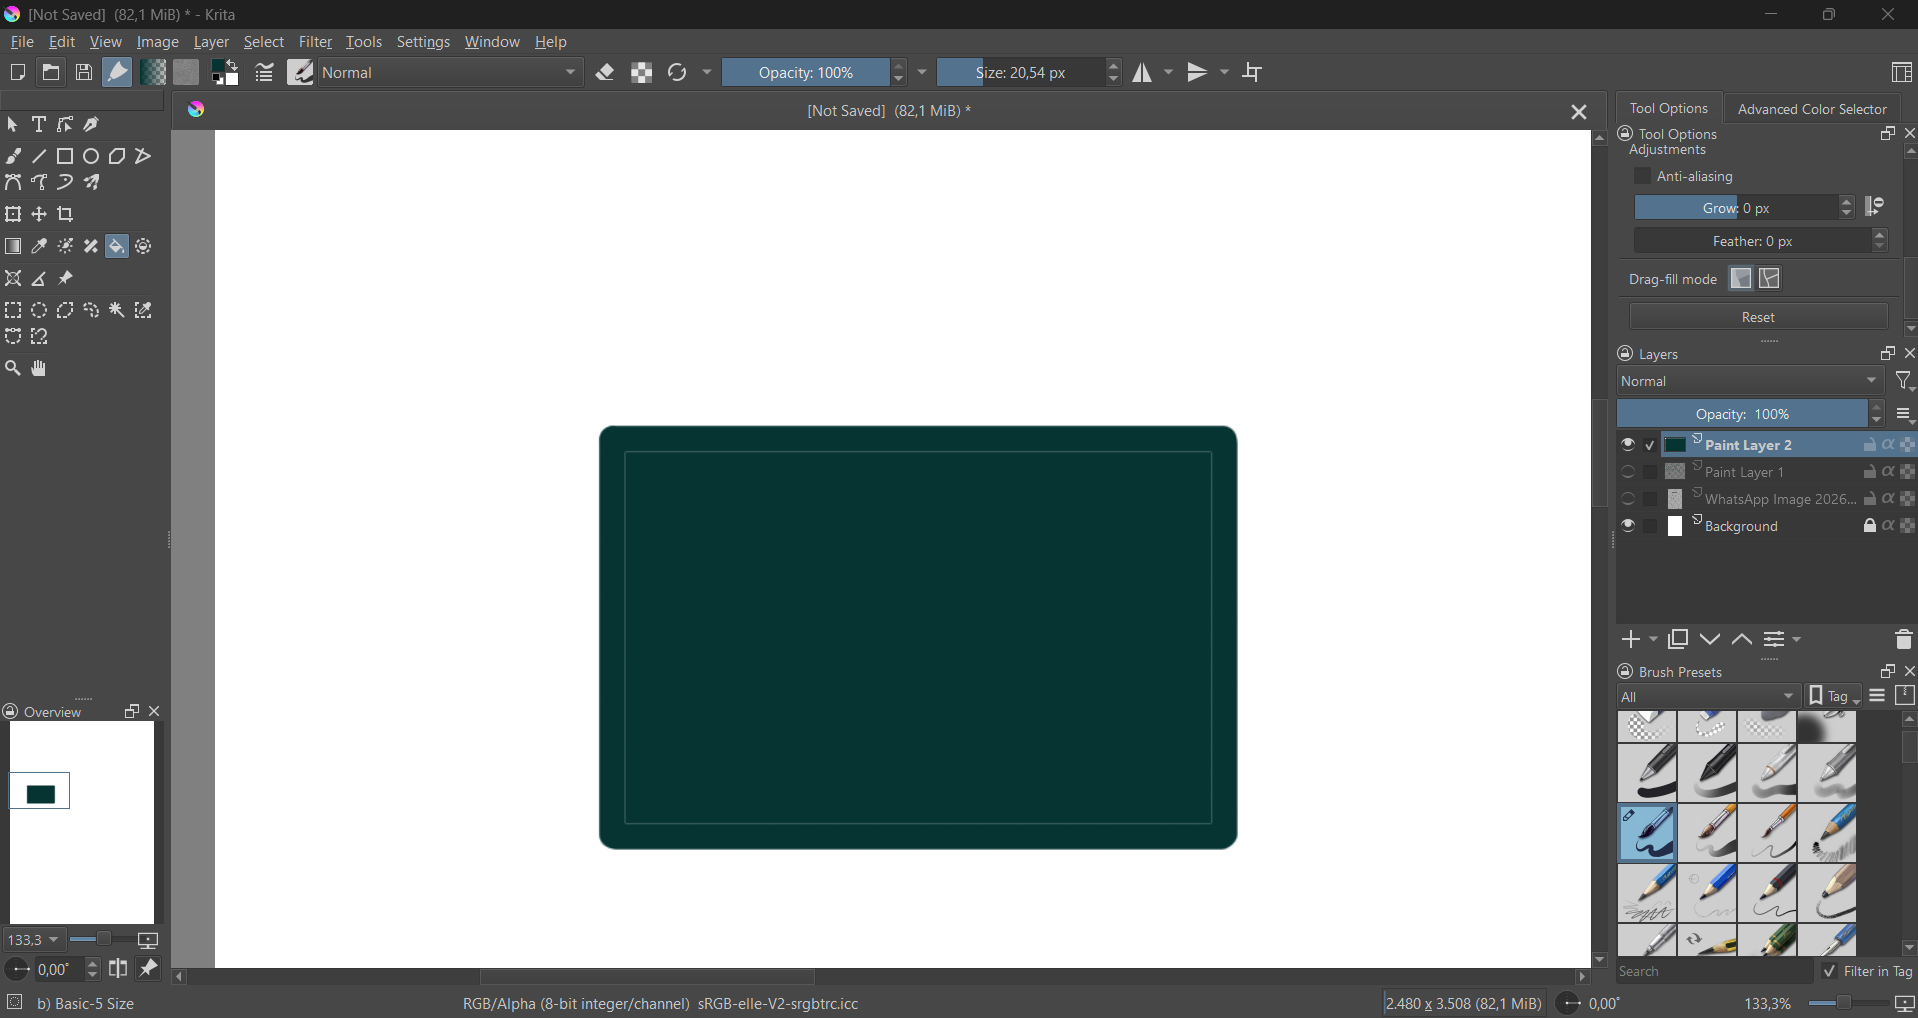Image resolution: width=1918 pixels, height=1018 pixels.
Task: Open the brush presets All tag dropdown
Action: point(1708,697)
